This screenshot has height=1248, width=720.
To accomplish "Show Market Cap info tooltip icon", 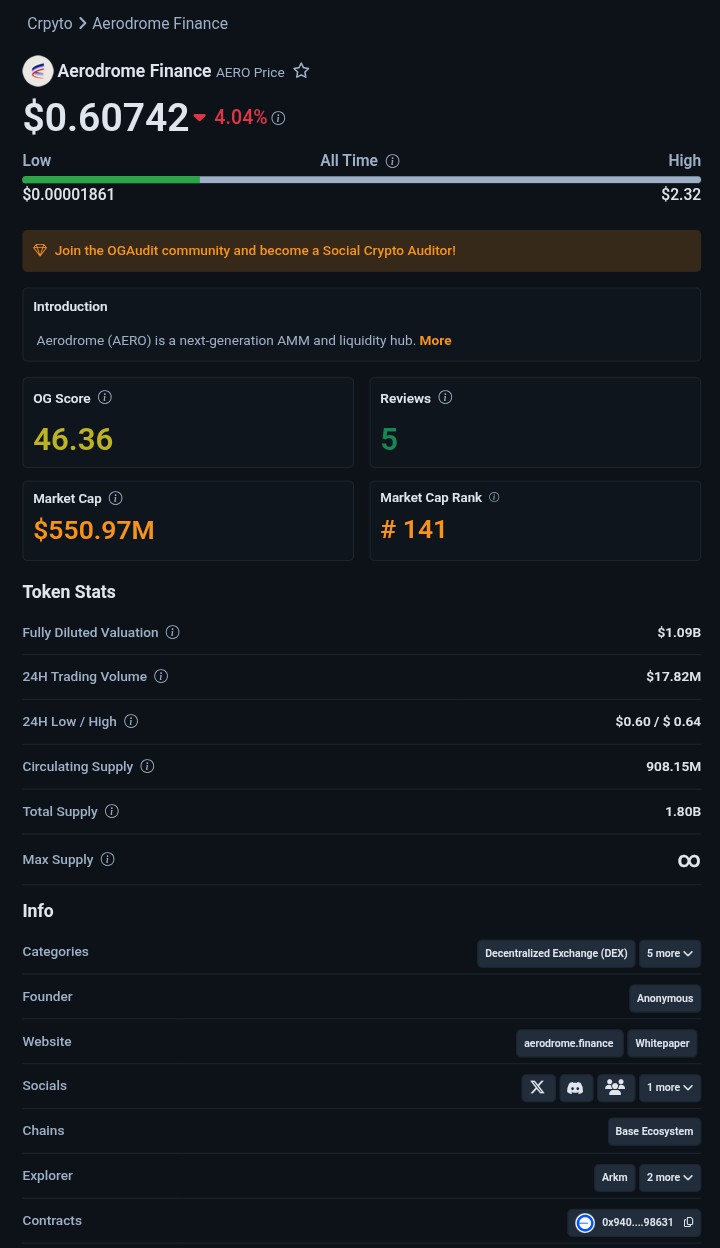I will click(115, 497).
